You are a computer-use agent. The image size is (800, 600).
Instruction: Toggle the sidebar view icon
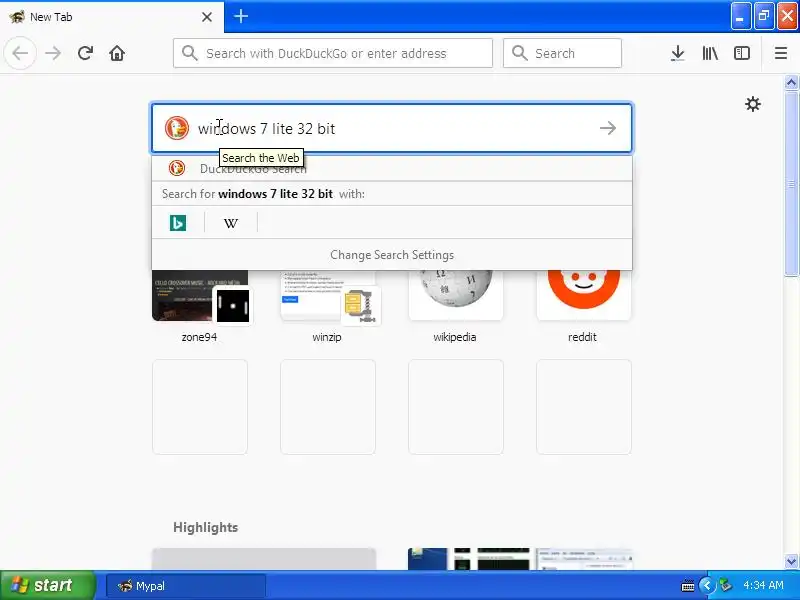click(x=742, y=53)
